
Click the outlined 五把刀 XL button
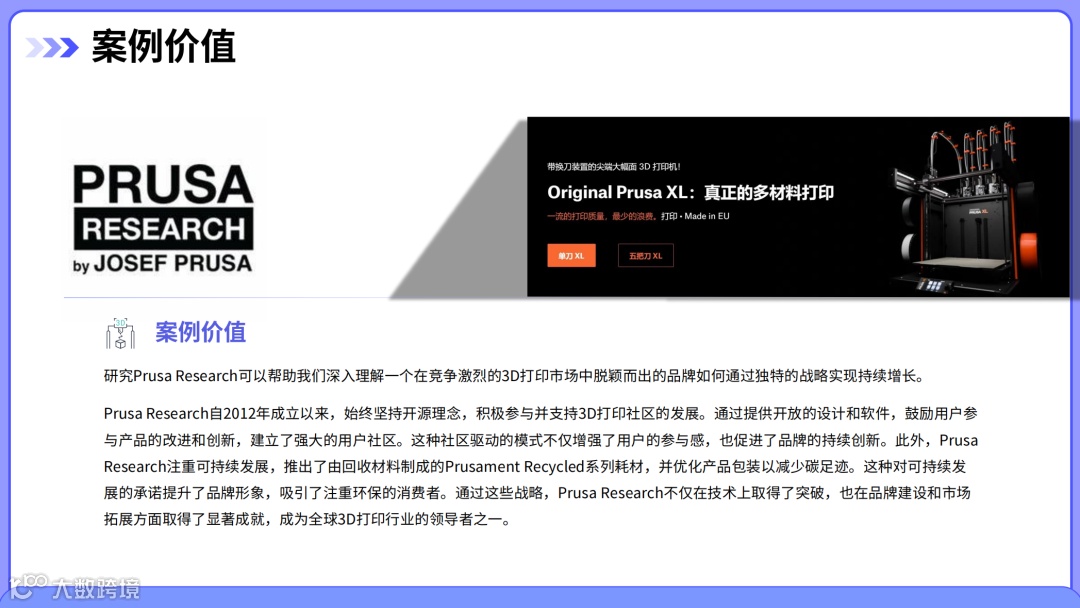[x=645, y=255]
